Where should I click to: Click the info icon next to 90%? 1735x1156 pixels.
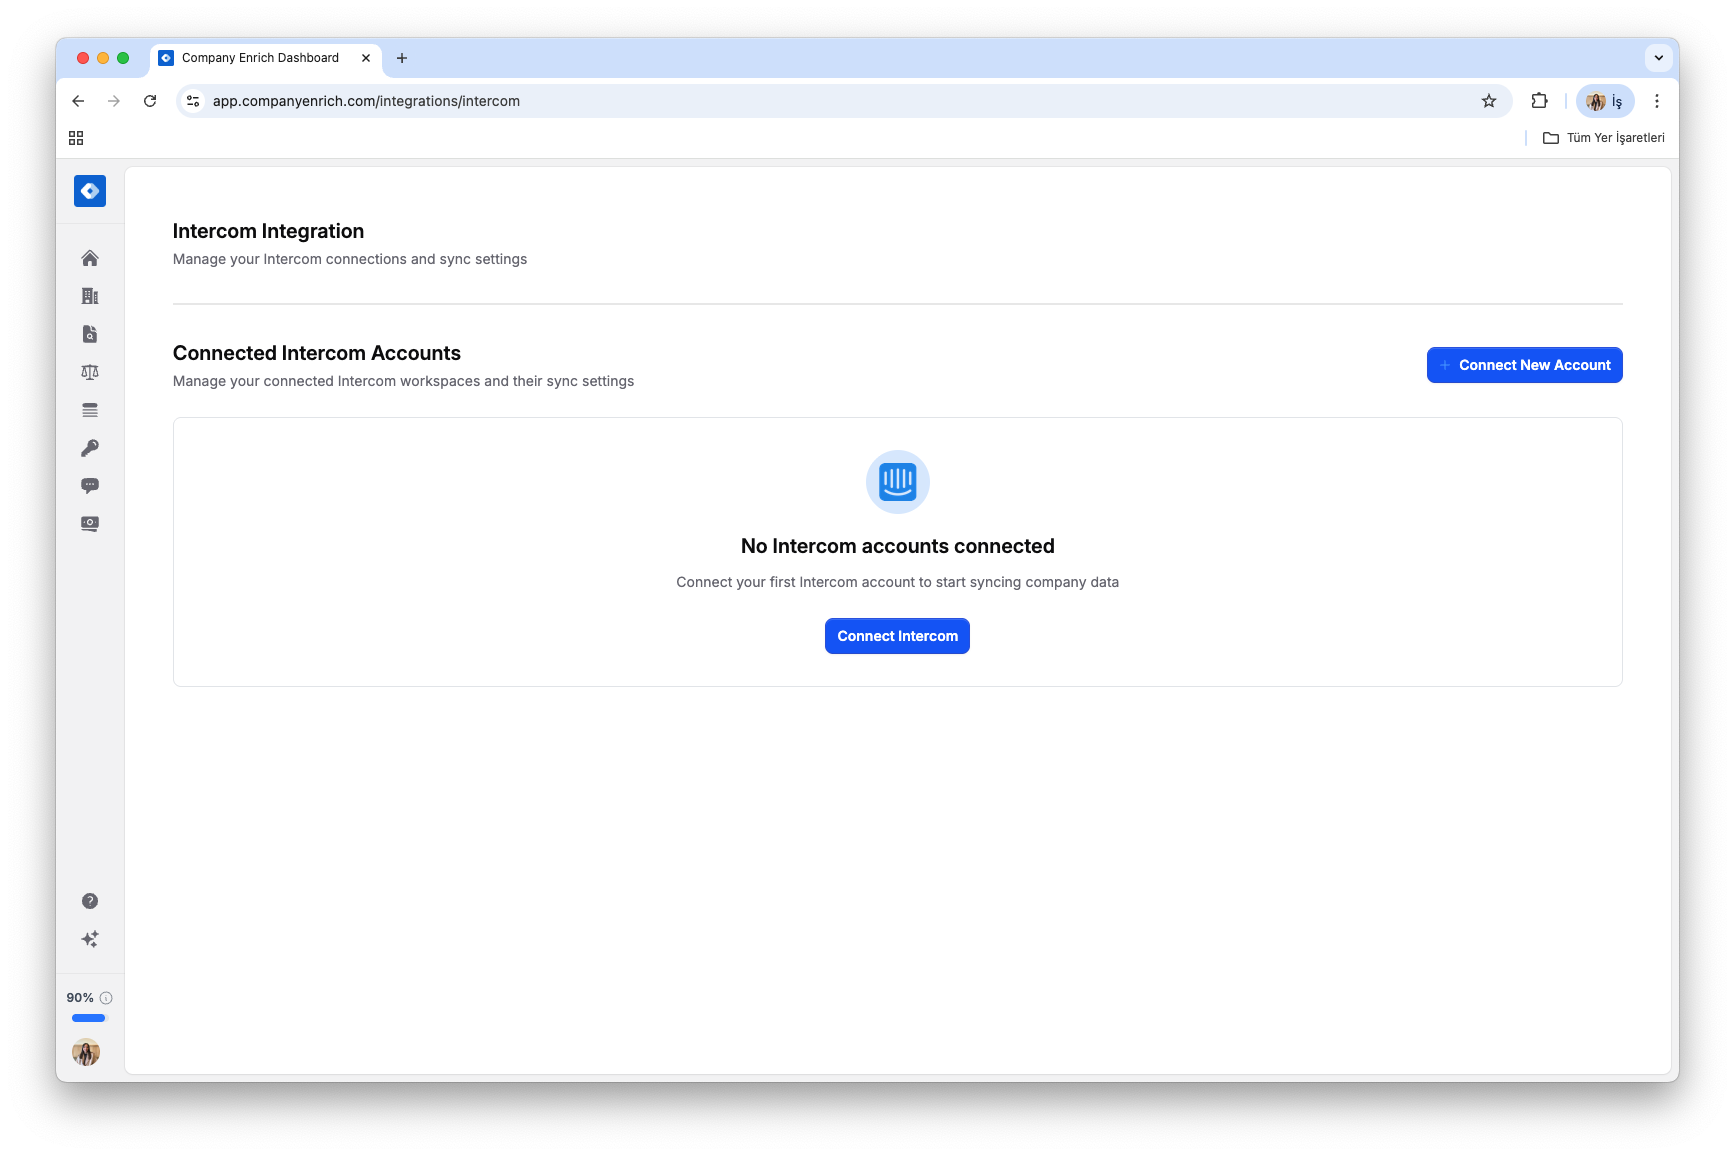point(106,998)
